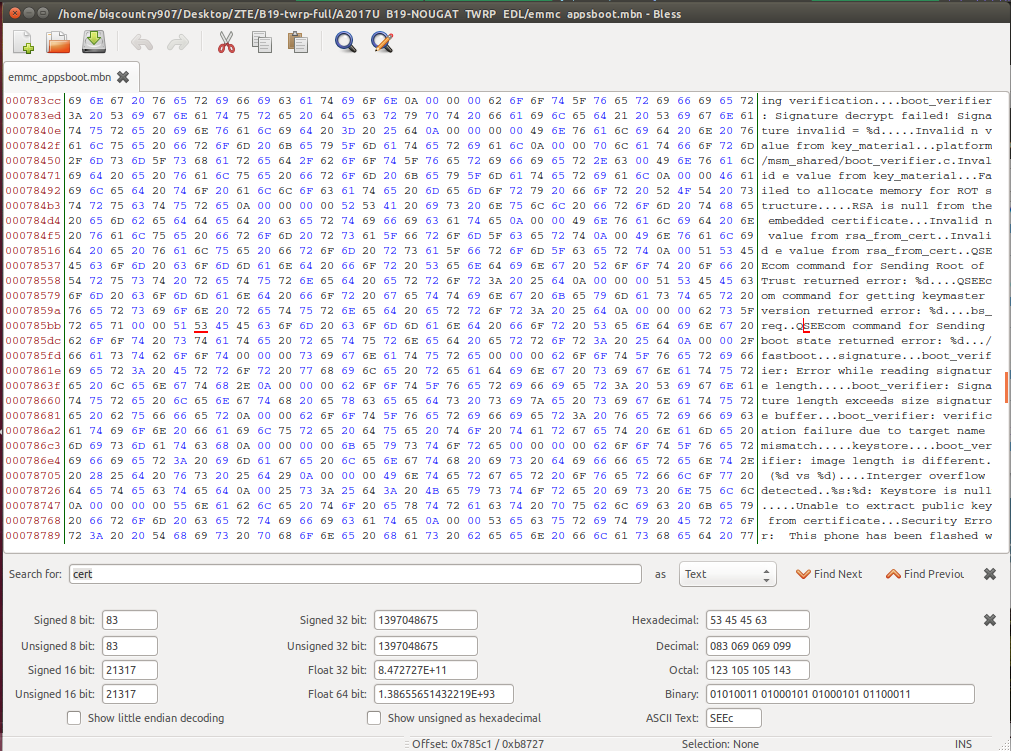Viewport: 1011px width, 751px height.
Task: Paste using the clipboard icon
Action: (x=297, y=42)
